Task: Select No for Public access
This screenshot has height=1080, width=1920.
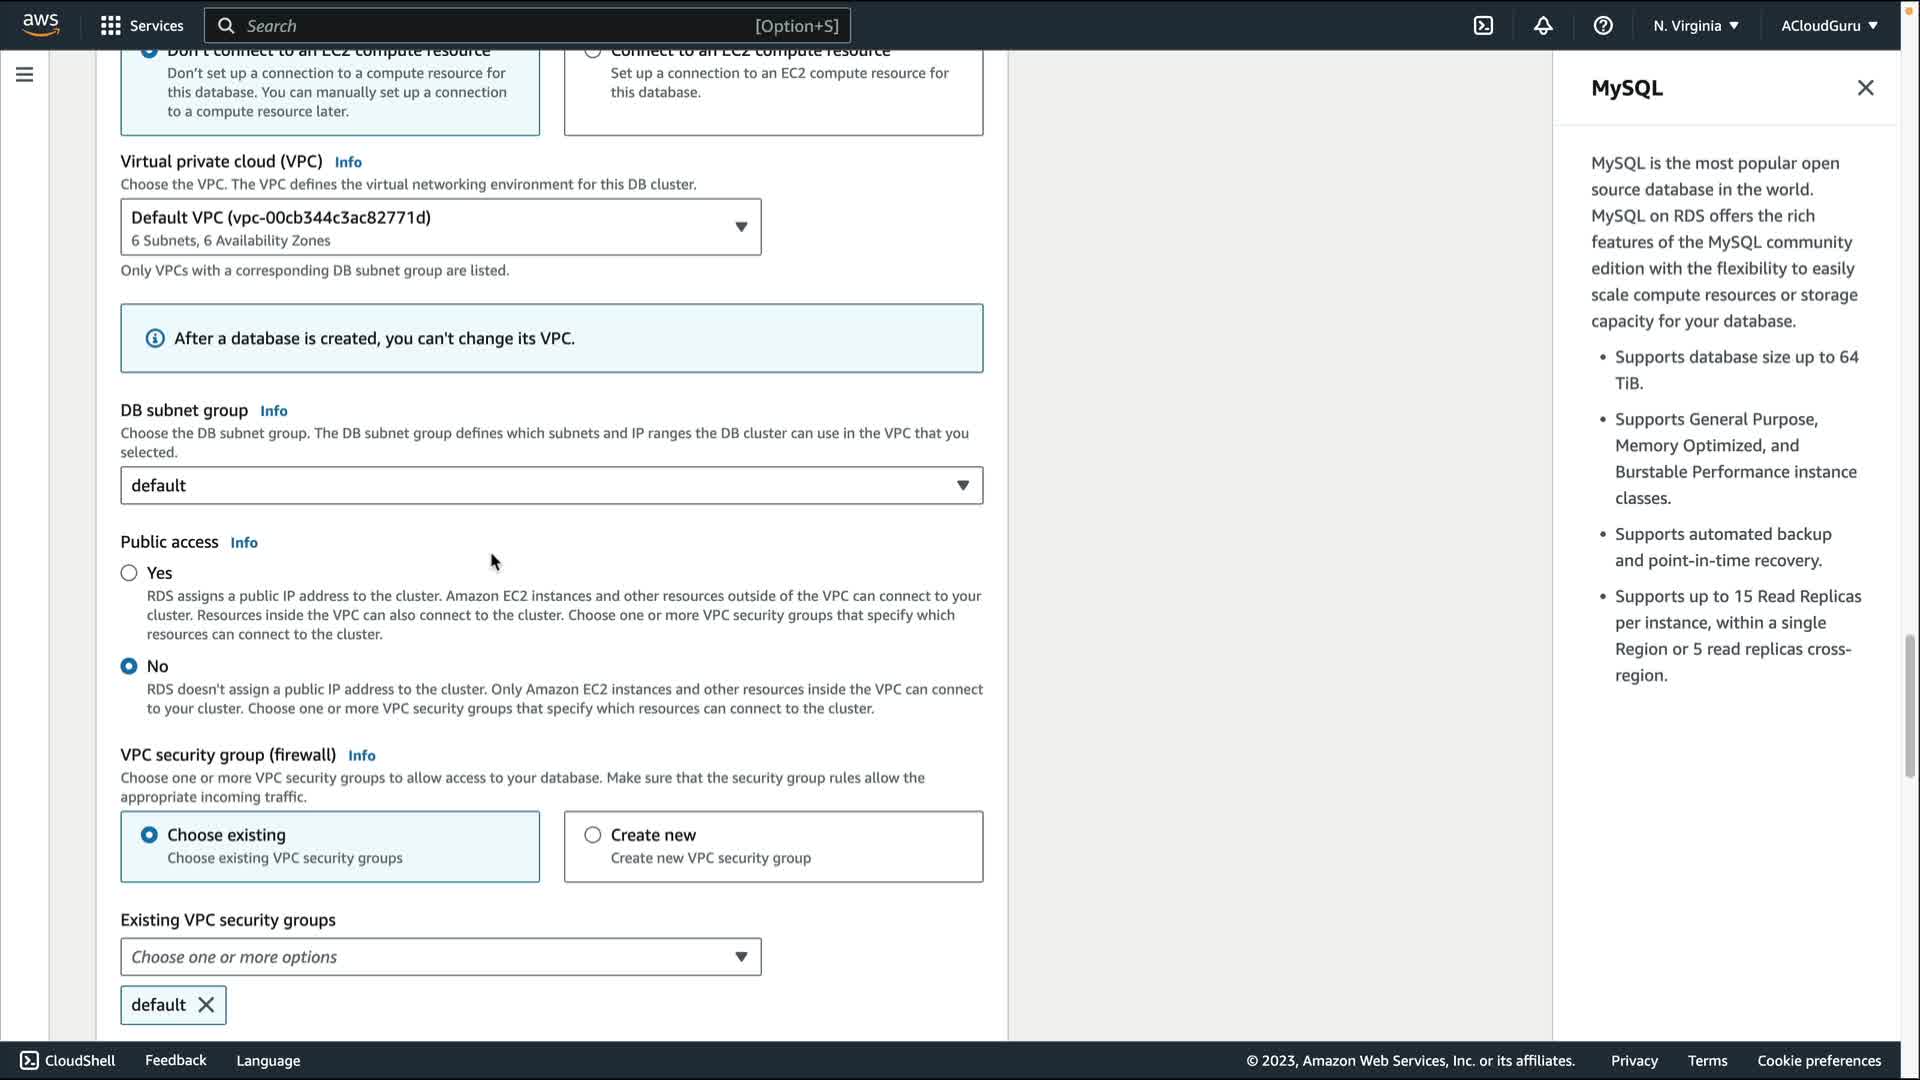Action: point(129,666)
